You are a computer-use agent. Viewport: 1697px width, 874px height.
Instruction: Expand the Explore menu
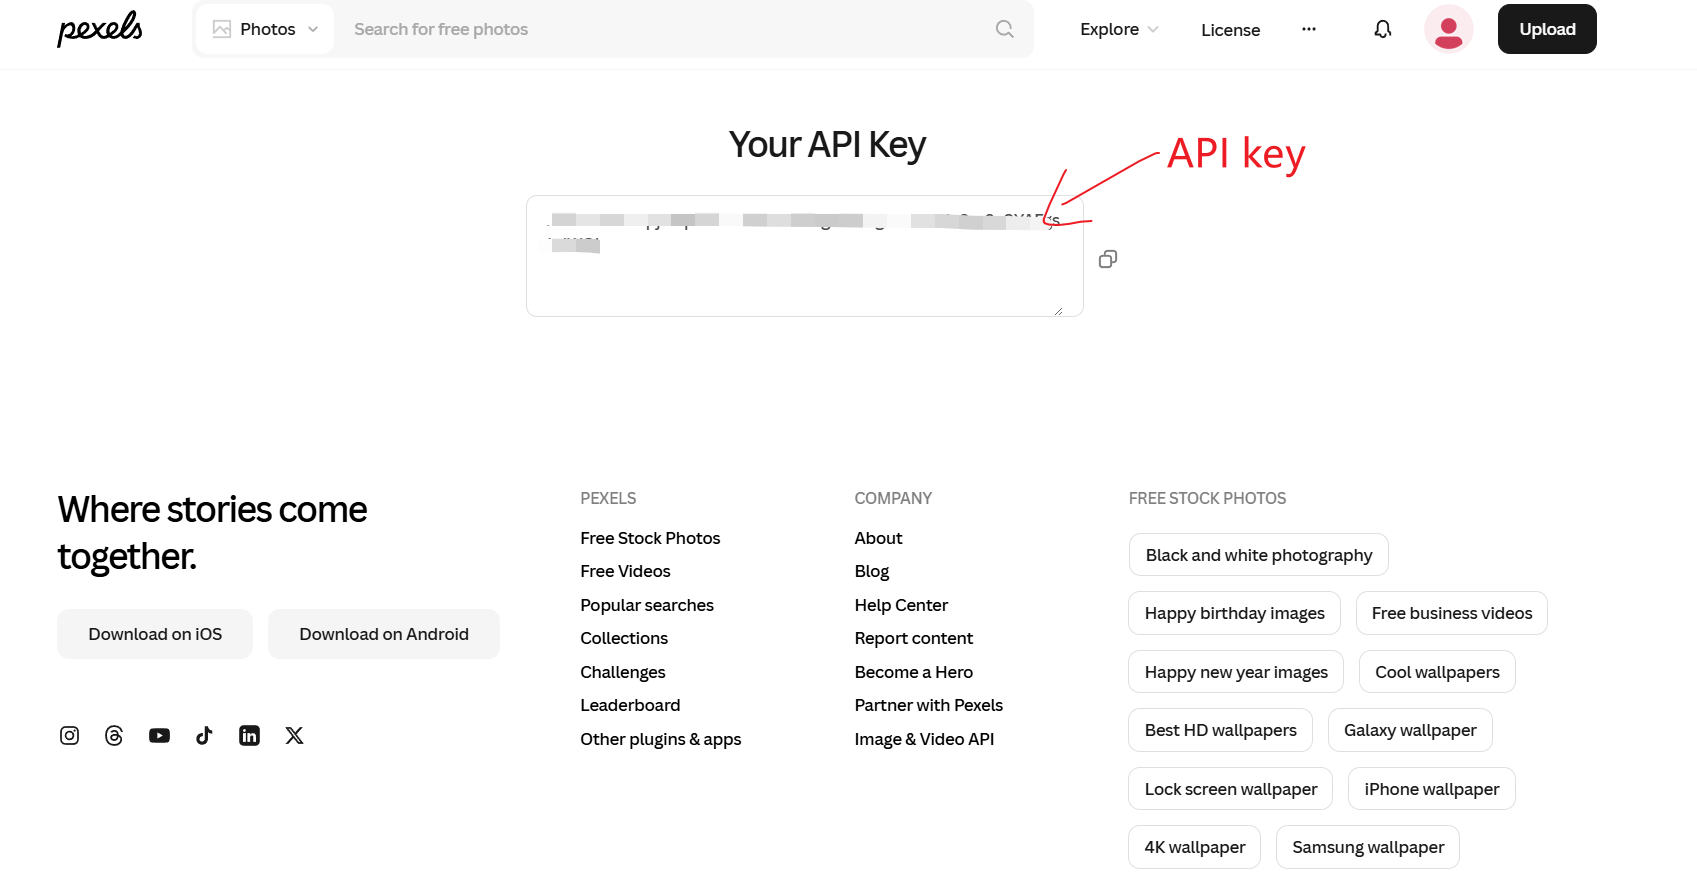click(1119, 29)
